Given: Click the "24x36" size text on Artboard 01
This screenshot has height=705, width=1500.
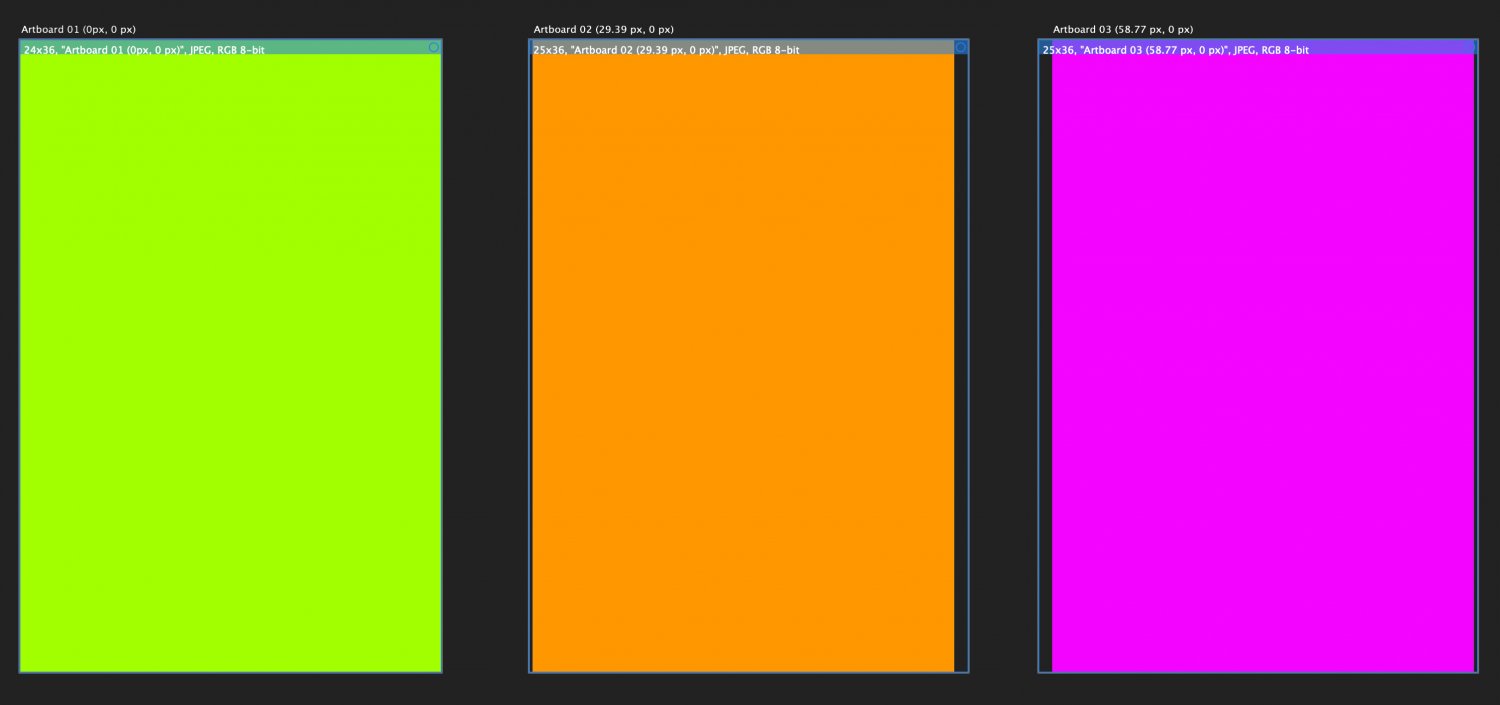Looking at the screenshot, I should pyautogui.click(x=38, y=49).
